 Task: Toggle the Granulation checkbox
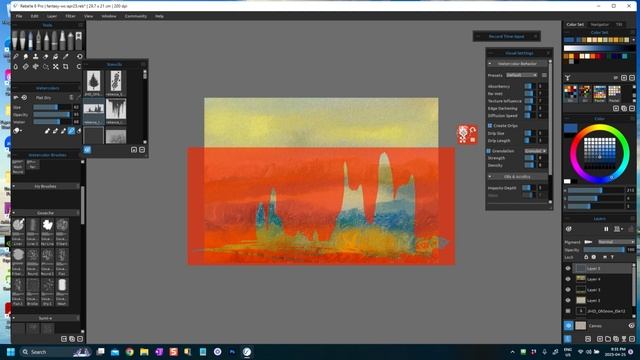click(489, 151)
